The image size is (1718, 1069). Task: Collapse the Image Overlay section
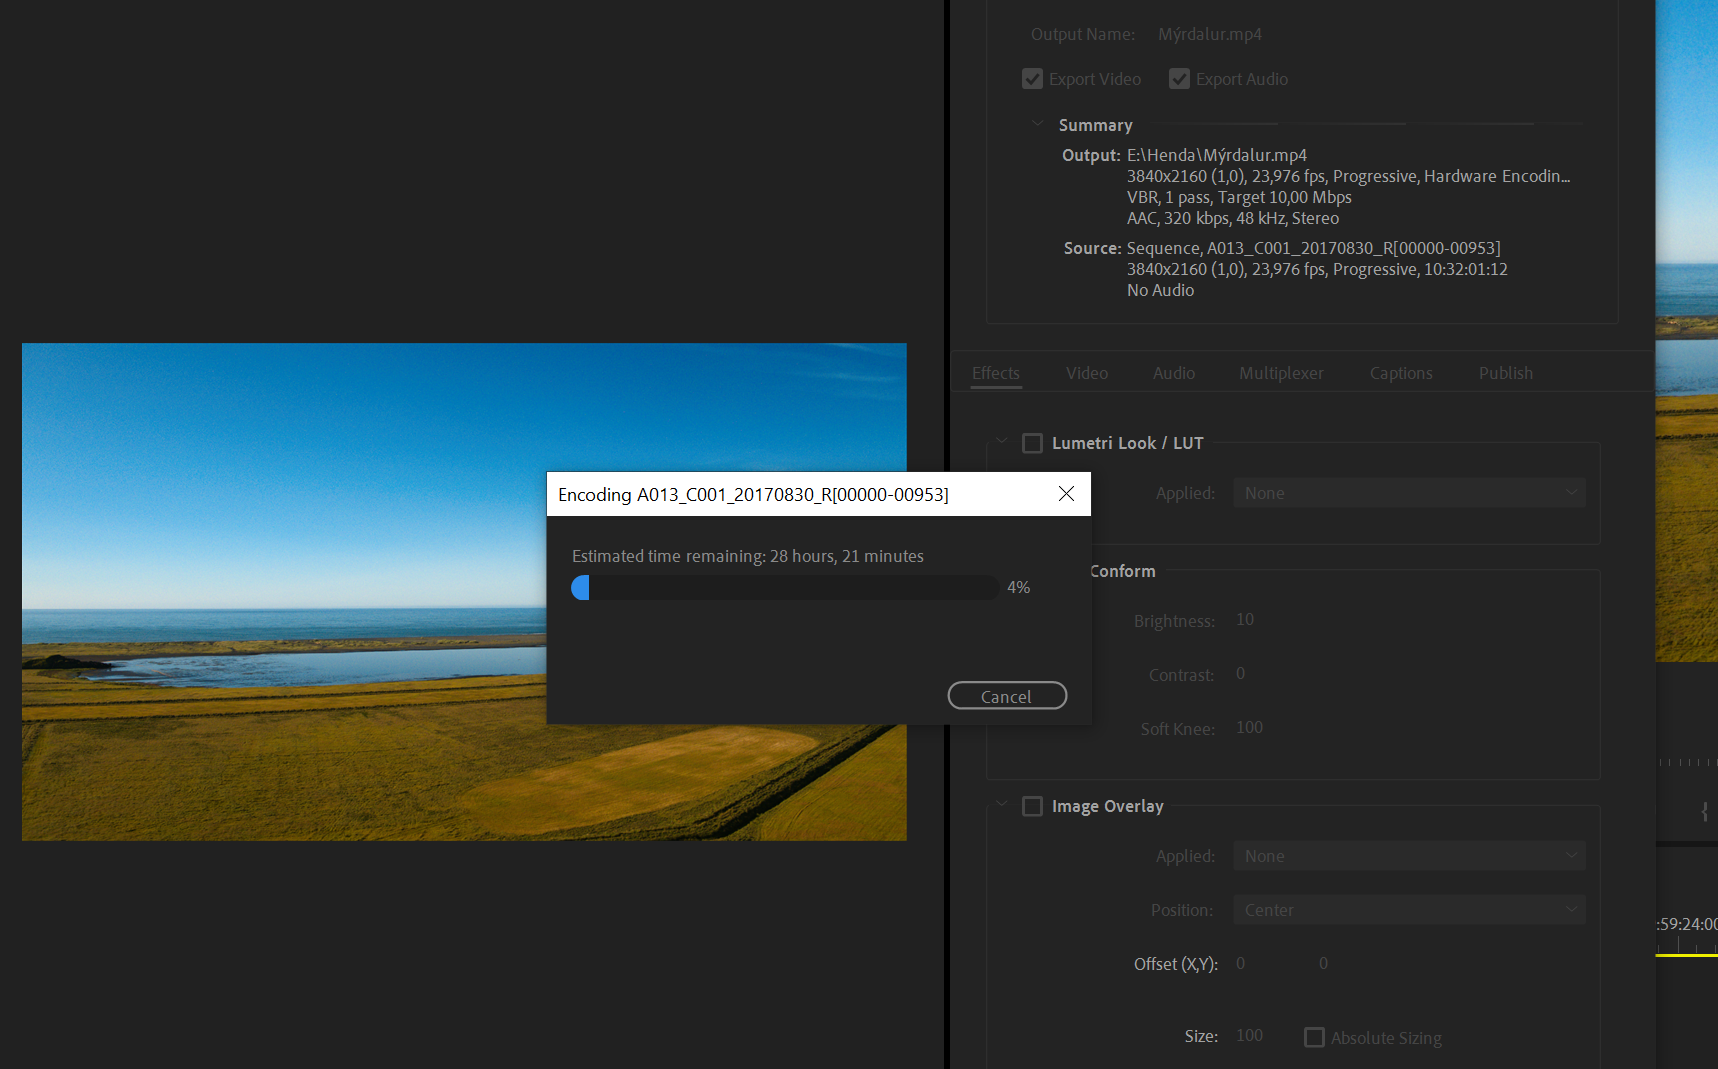click(x=1002, y=803)
